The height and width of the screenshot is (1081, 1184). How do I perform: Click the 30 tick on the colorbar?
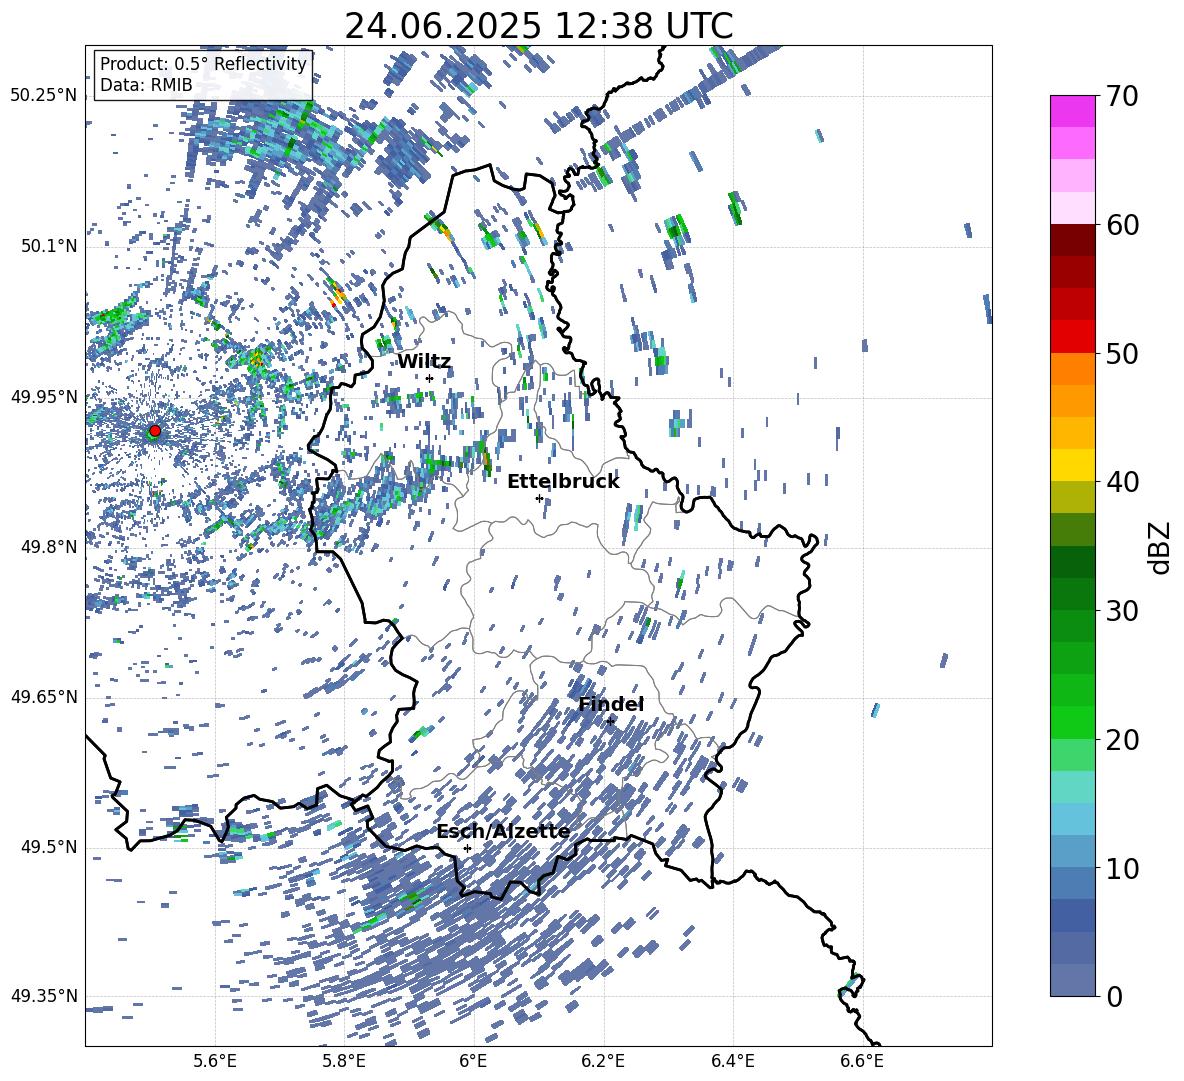click(1122, 611)
